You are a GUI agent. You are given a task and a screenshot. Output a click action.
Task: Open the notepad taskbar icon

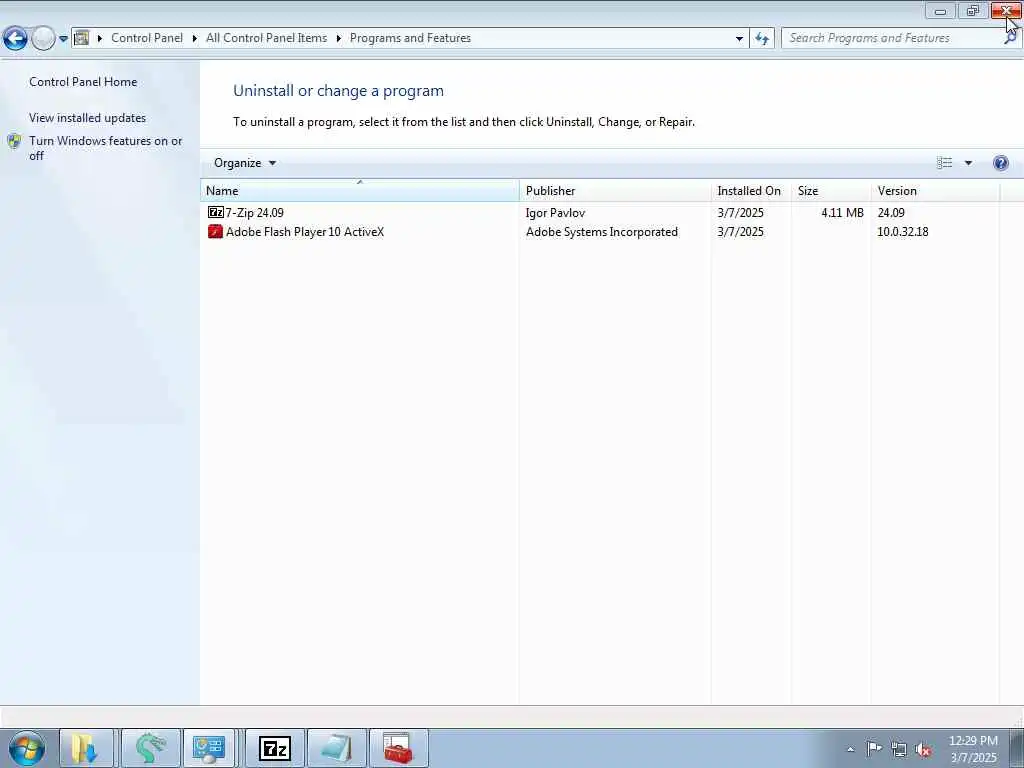coord(337,748)
